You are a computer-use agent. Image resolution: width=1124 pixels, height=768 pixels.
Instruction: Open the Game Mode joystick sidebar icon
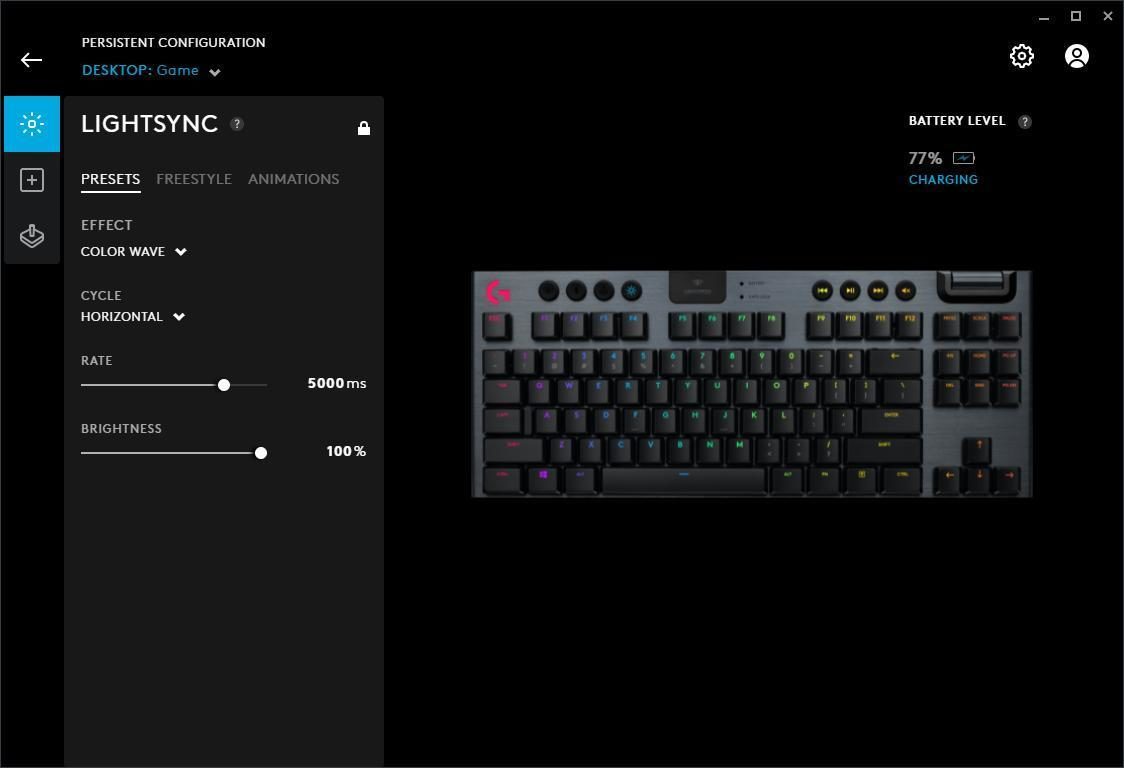click(x=32, y=236)
